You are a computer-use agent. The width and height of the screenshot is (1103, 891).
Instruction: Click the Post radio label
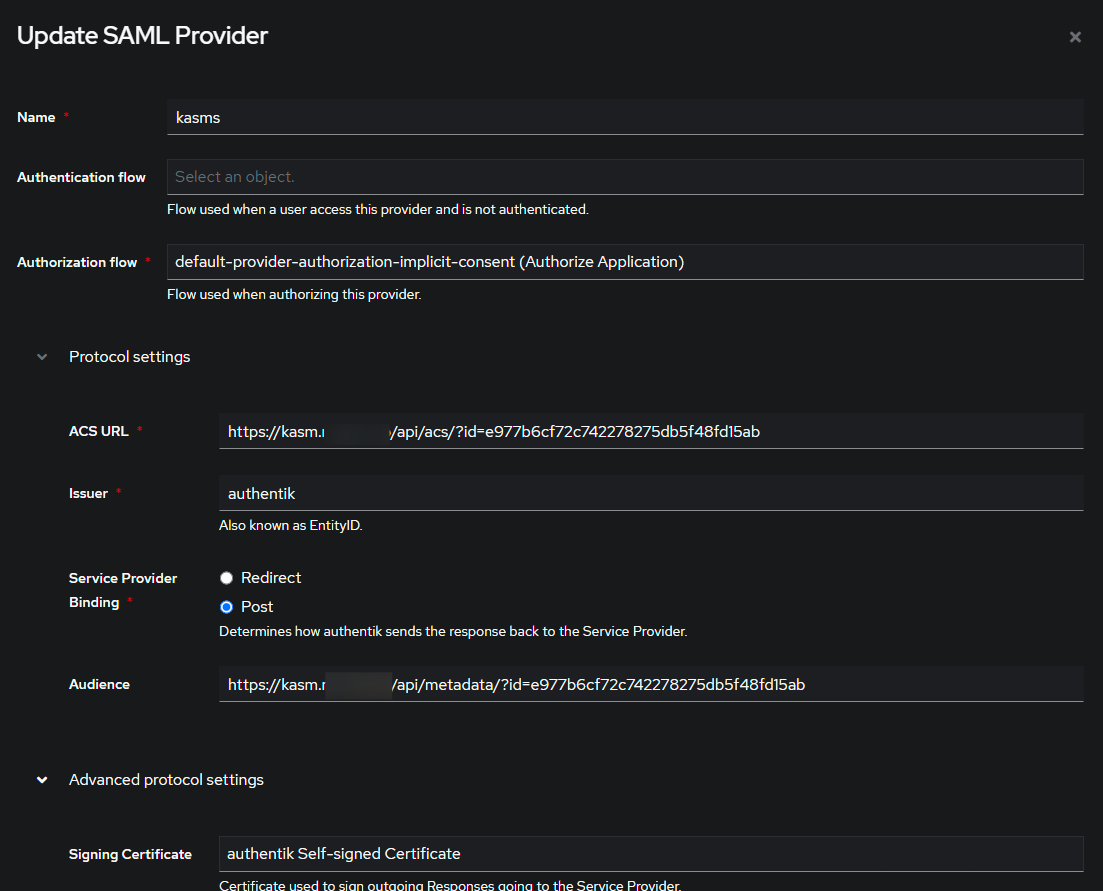tap(257, 606)
